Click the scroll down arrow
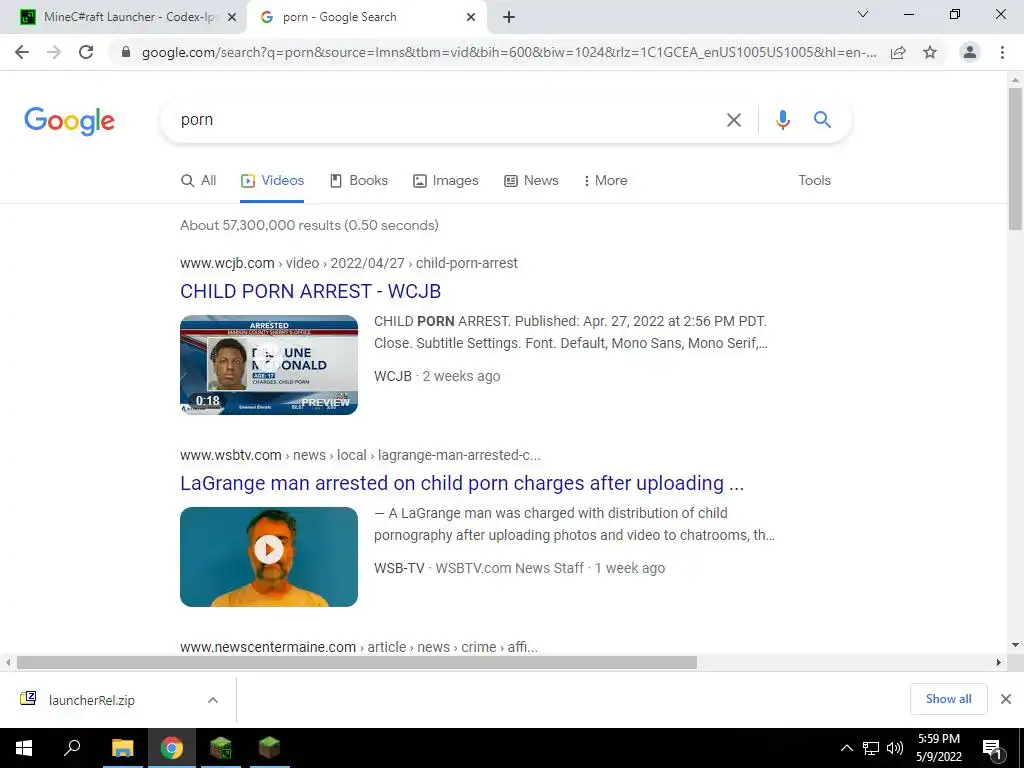This screenshot has height=768, width=1024. click(1016, 645)
